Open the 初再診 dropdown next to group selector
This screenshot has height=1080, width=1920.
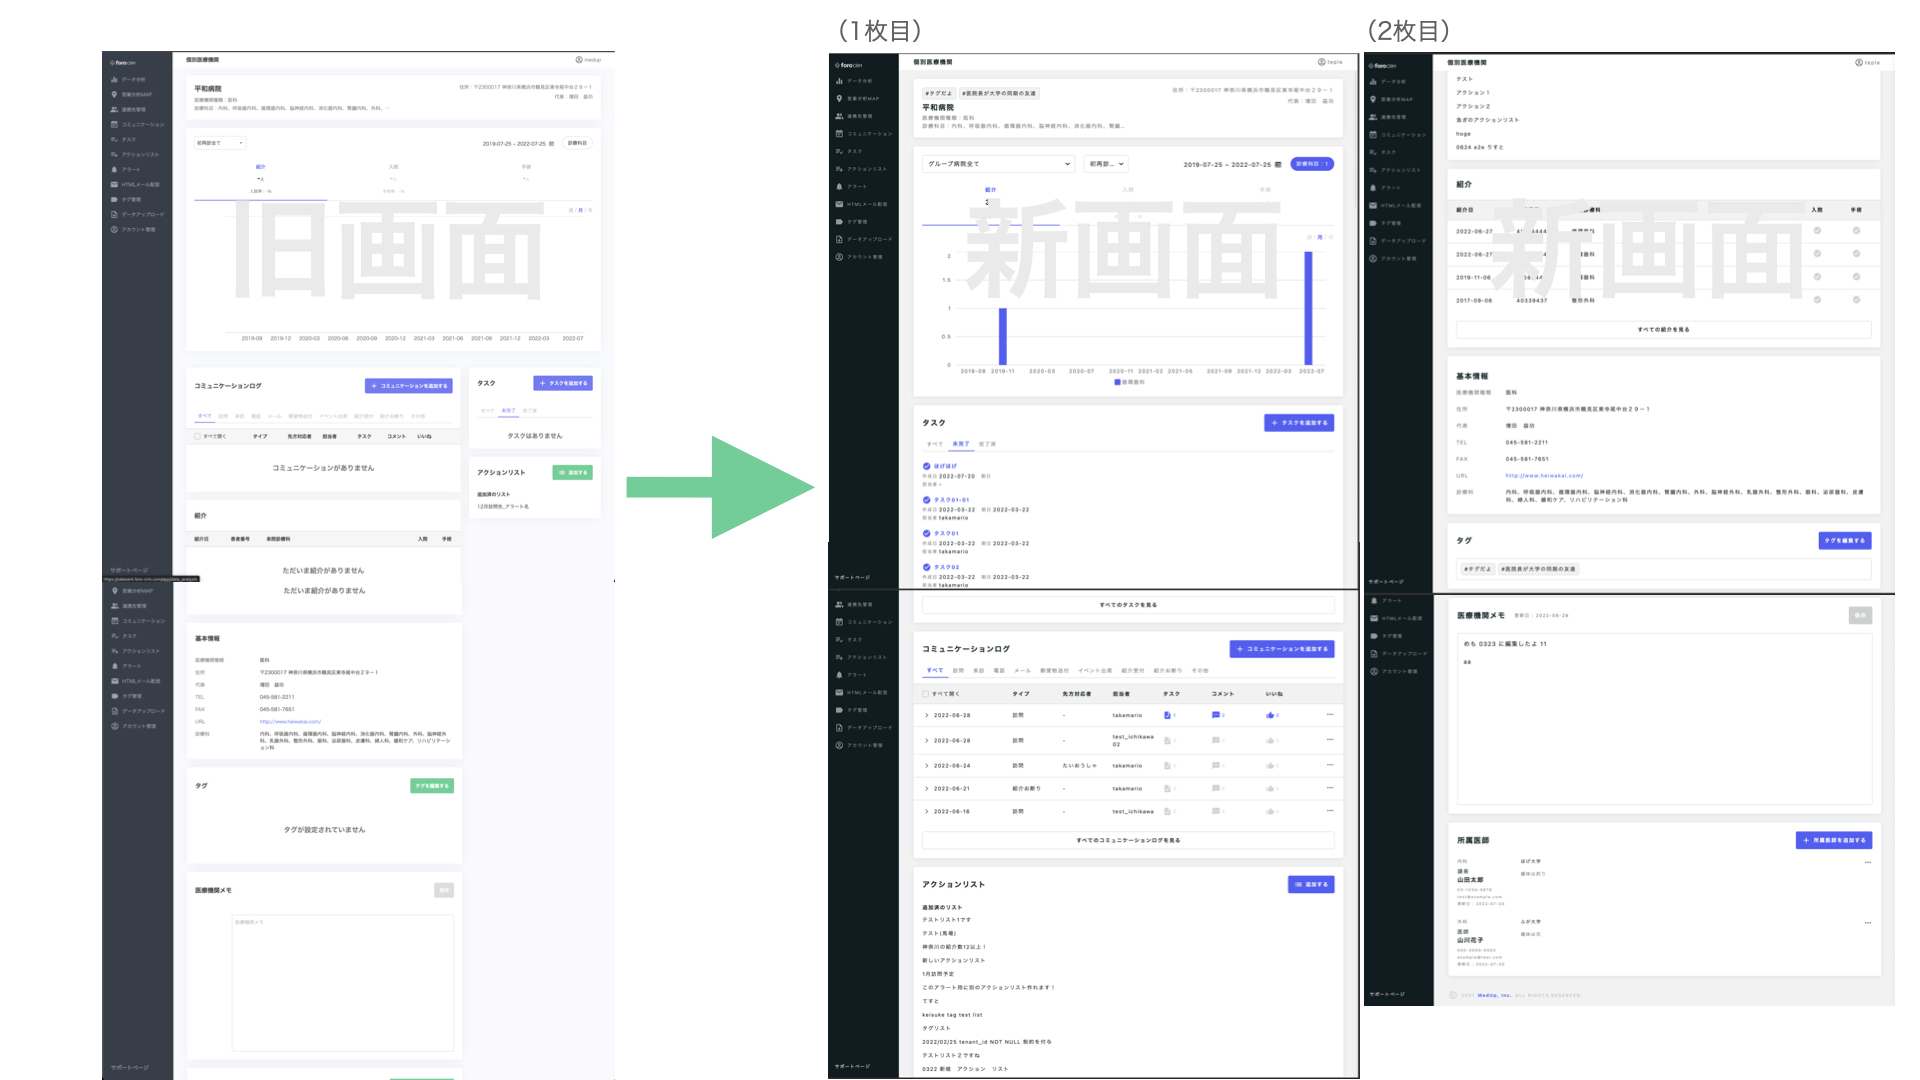point(1107,164)
